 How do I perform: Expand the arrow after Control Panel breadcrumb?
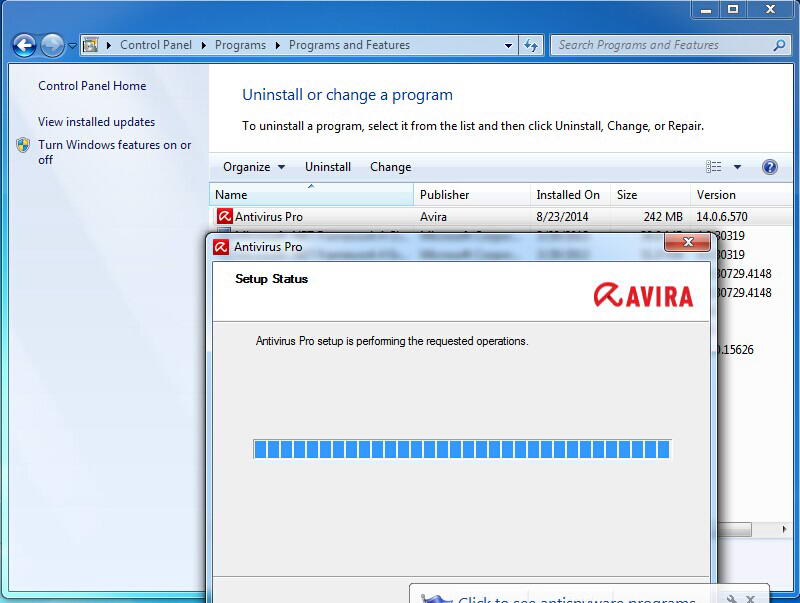point(204,45)
